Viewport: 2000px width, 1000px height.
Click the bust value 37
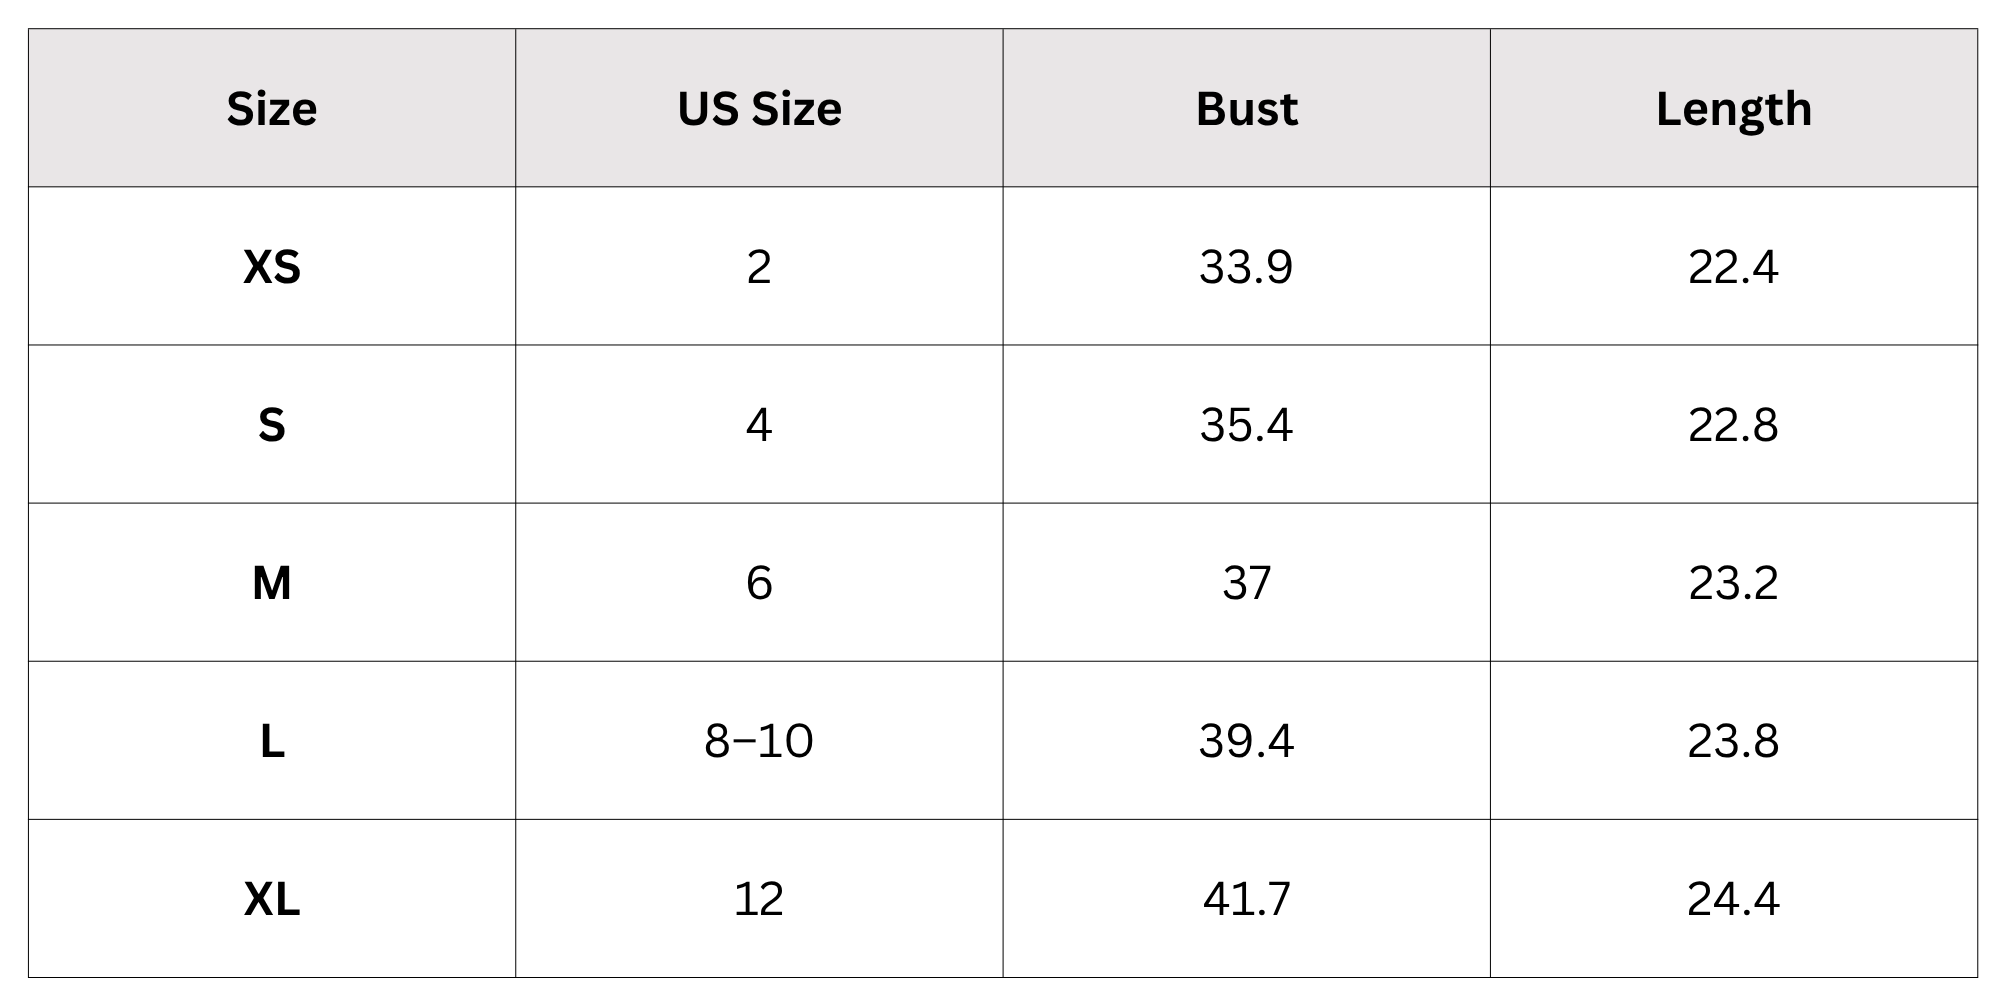tap(1246, 583)
